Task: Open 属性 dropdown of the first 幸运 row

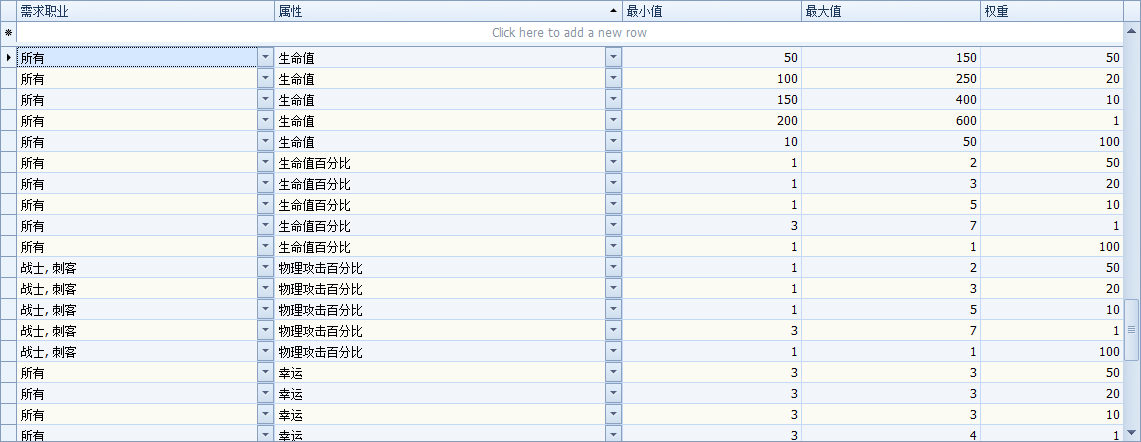Action: [x=613, y=373]
